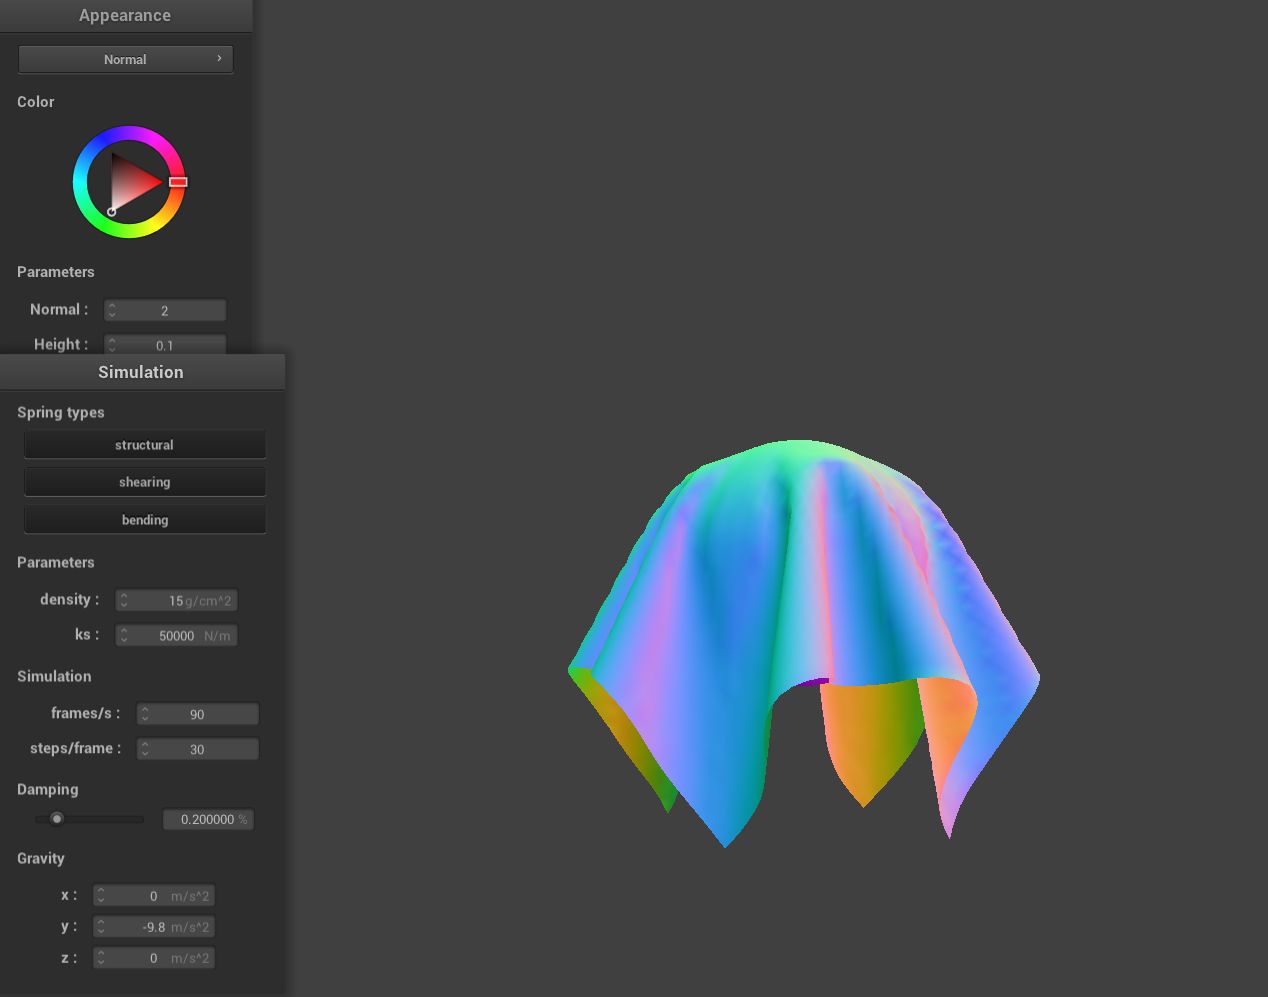Click the density value field

[x=184, y=600]
